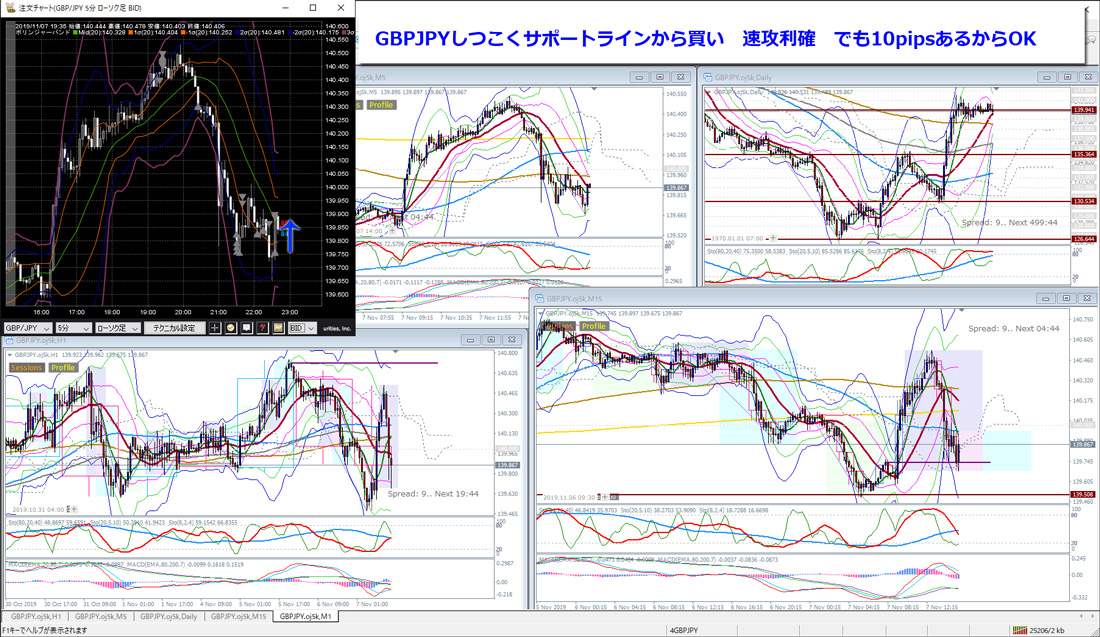Click 'Spread: 9.. Next 499:44' text in Daily chart
The image size is (1100, 637).
click(x=1010, y=222)
